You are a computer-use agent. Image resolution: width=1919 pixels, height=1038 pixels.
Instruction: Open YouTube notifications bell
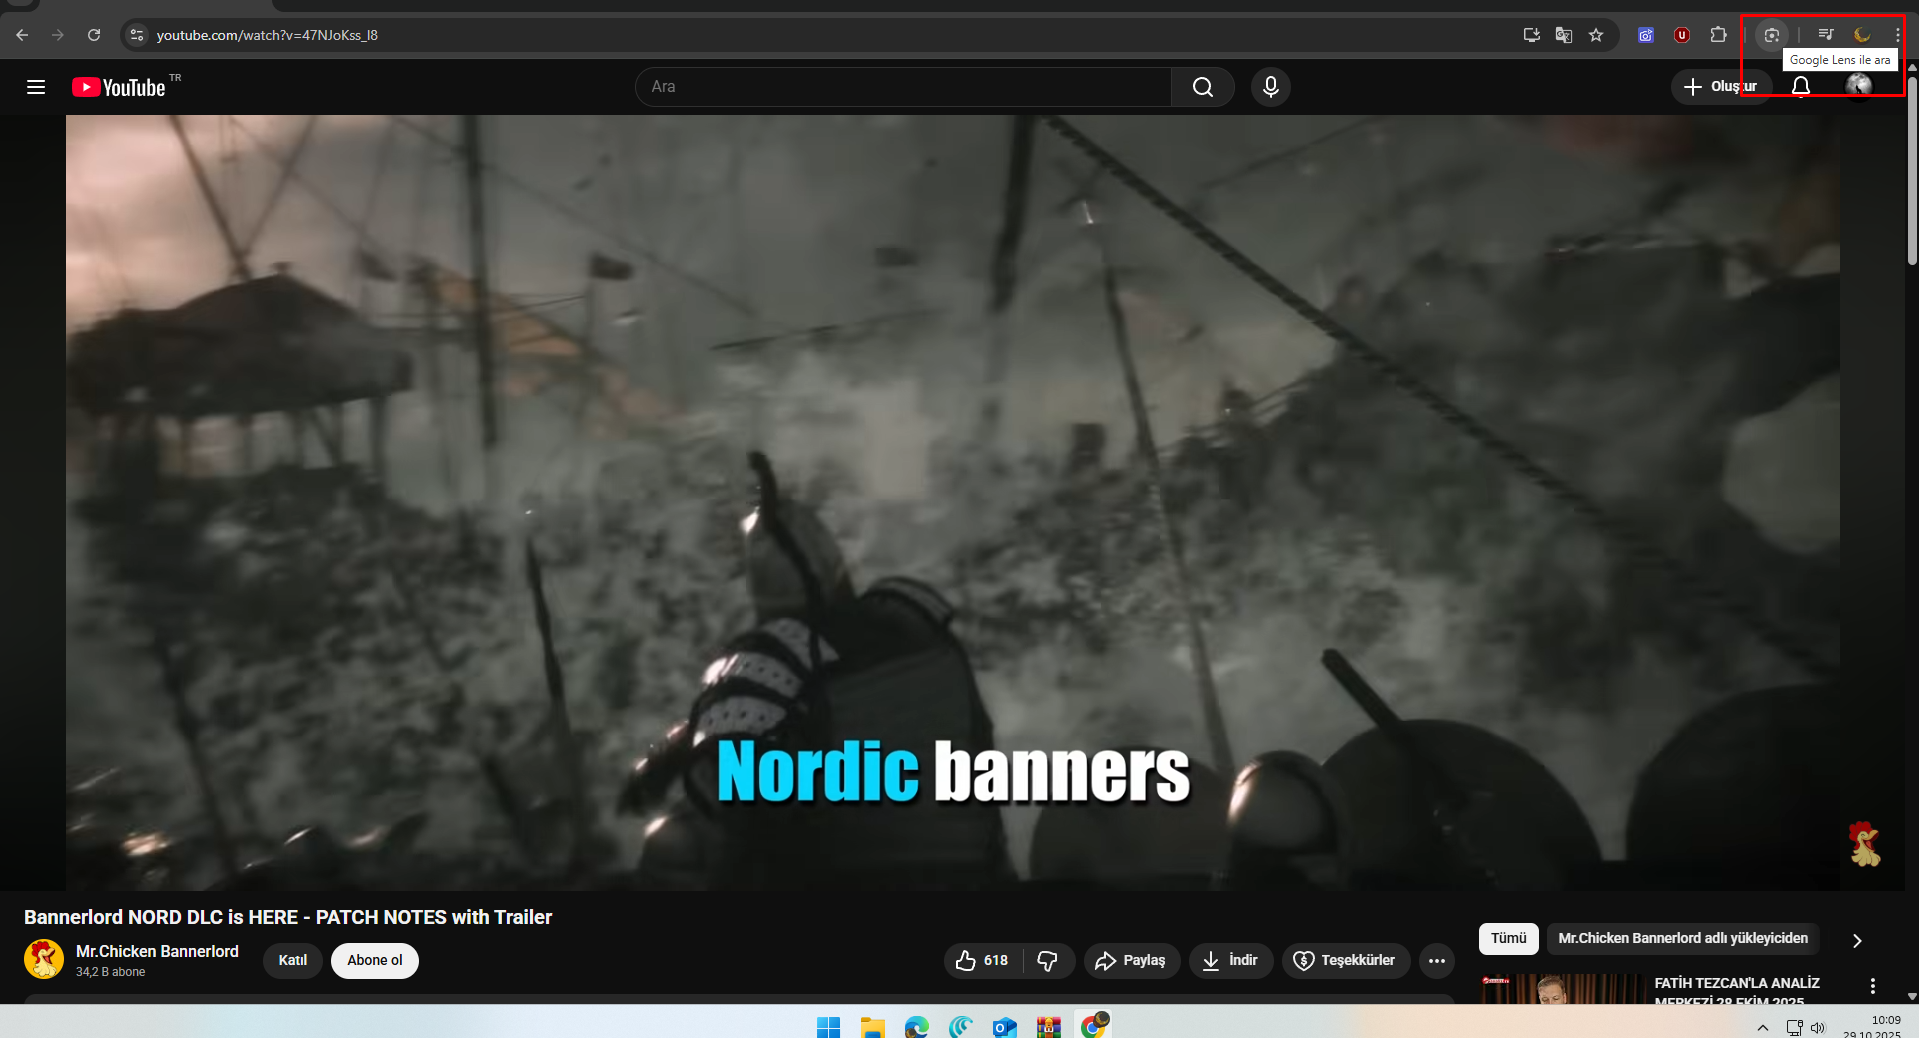click(x=1801, y=87)
